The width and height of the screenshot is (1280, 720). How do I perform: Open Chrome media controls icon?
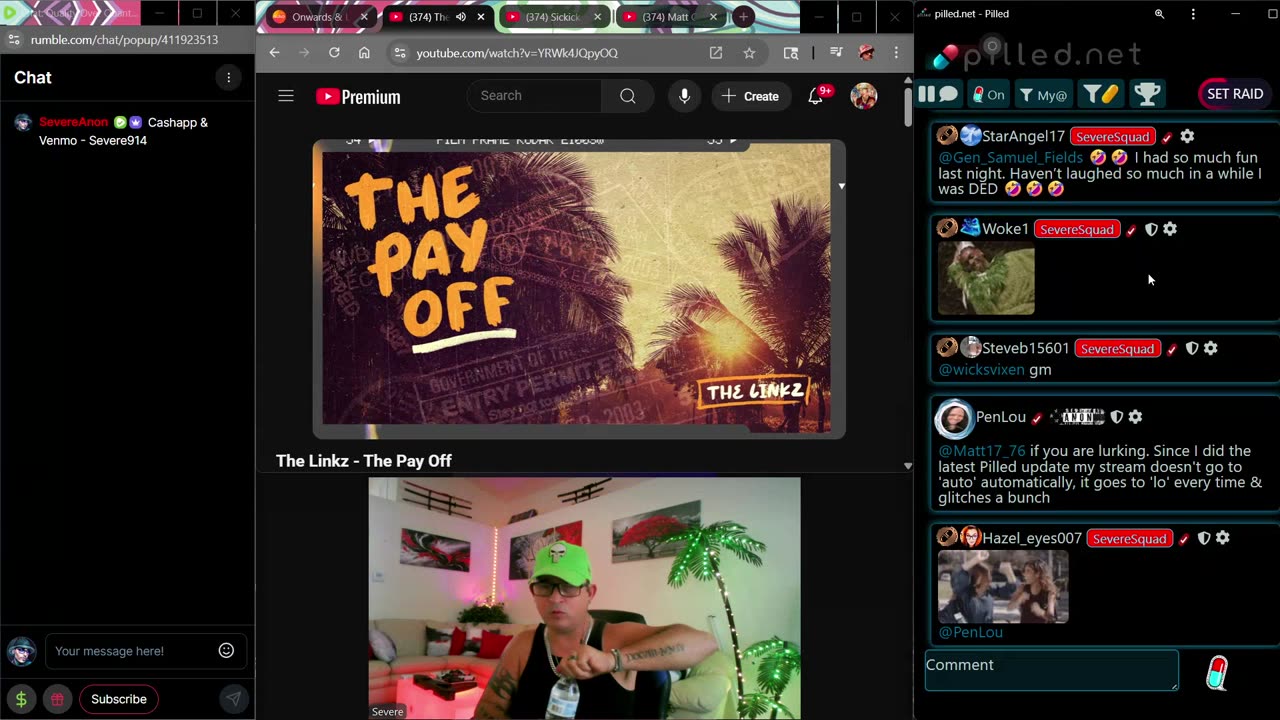[836, 53]
